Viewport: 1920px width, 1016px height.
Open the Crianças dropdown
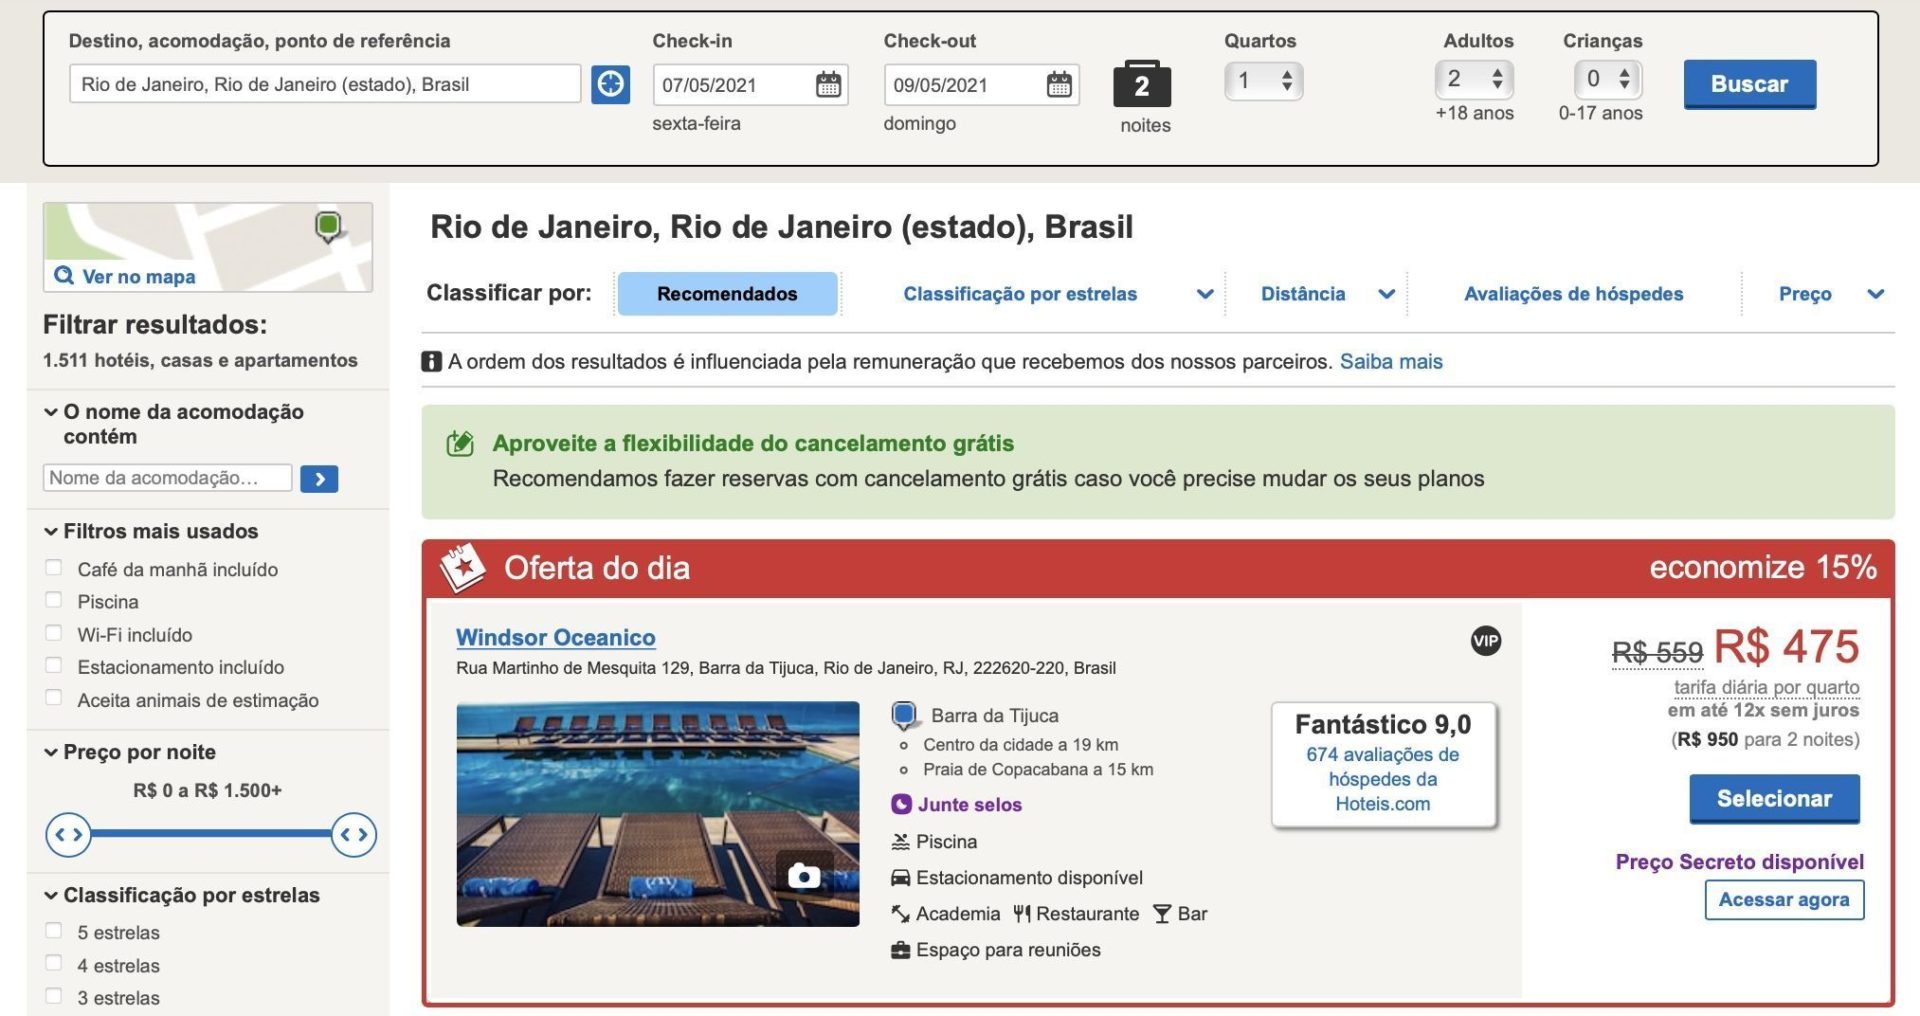[x=1608, y=79]
